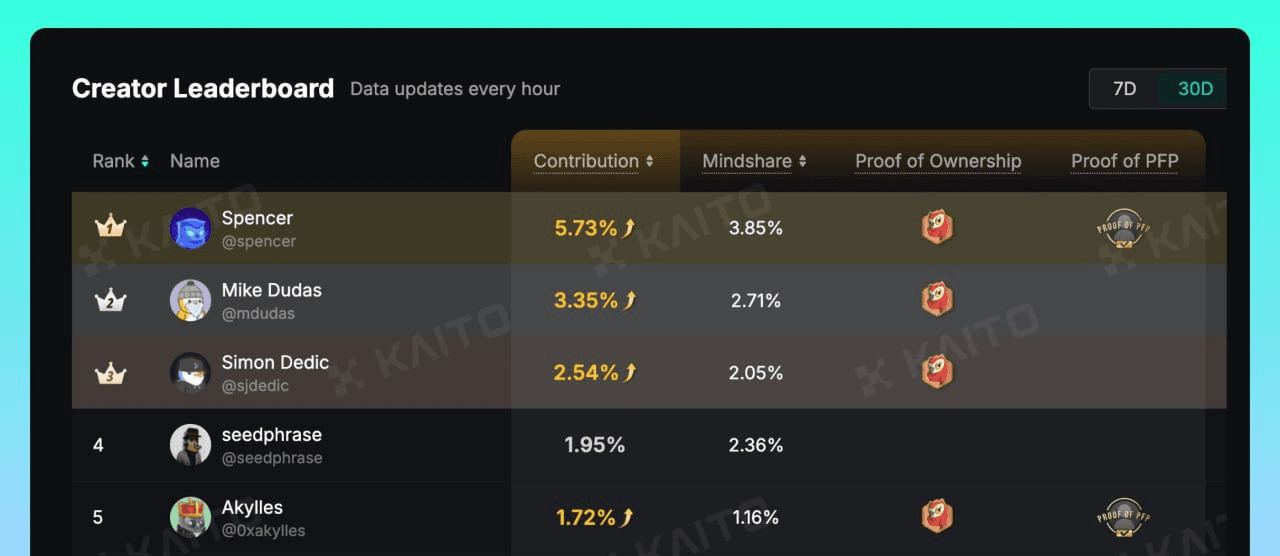Click the rank 3 crown icon

coord(110,372)
